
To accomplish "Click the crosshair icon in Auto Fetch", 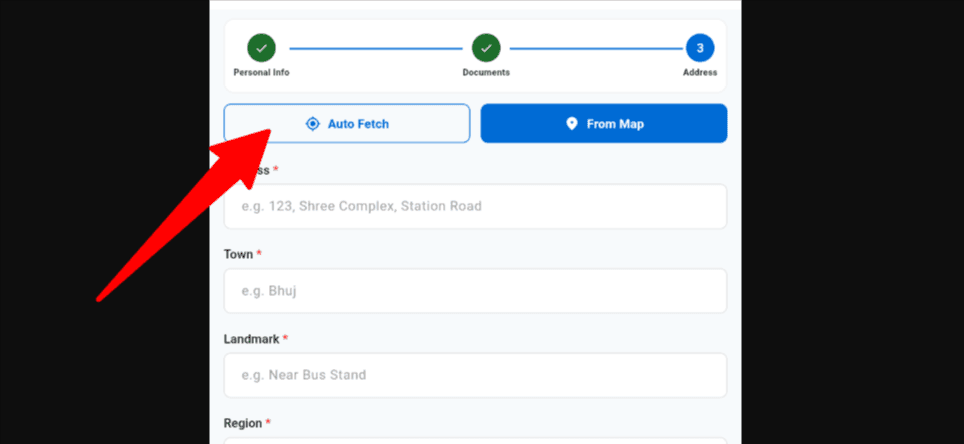I will (x=312, y=124).
